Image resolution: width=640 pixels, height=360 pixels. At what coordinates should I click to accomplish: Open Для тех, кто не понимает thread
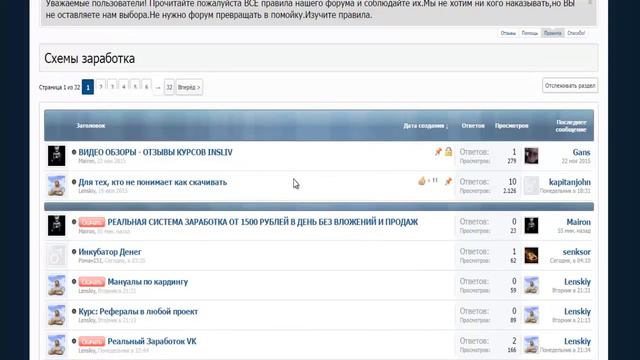tap(153, 182)
